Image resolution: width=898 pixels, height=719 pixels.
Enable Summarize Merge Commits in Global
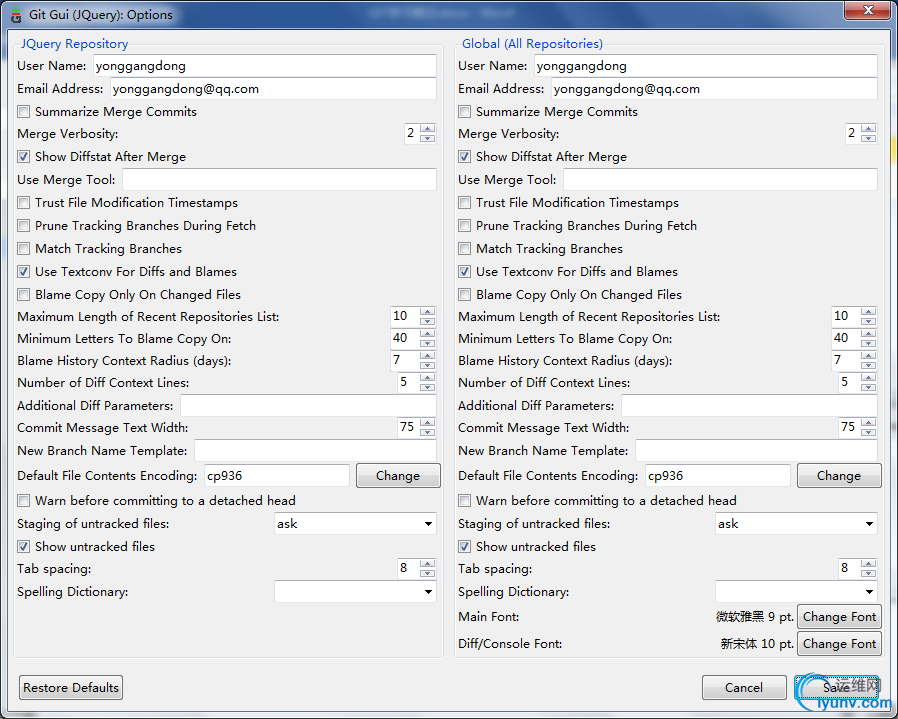tap(464, 112)
